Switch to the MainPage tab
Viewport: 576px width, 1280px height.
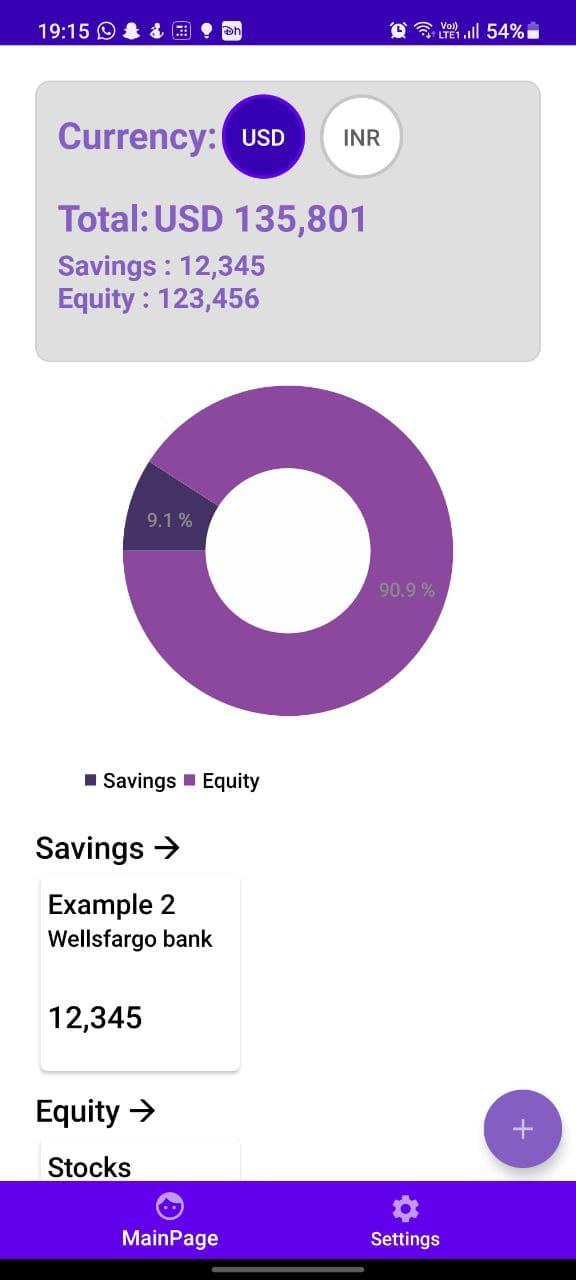(x=170, y=1219)
